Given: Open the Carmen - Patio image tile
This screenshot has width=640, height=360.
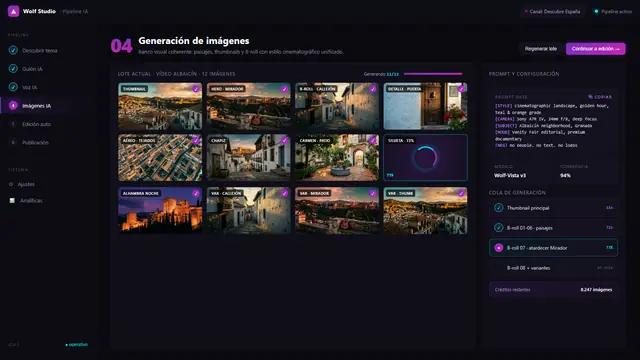Looking at the screenshot, I should [337, 158].
